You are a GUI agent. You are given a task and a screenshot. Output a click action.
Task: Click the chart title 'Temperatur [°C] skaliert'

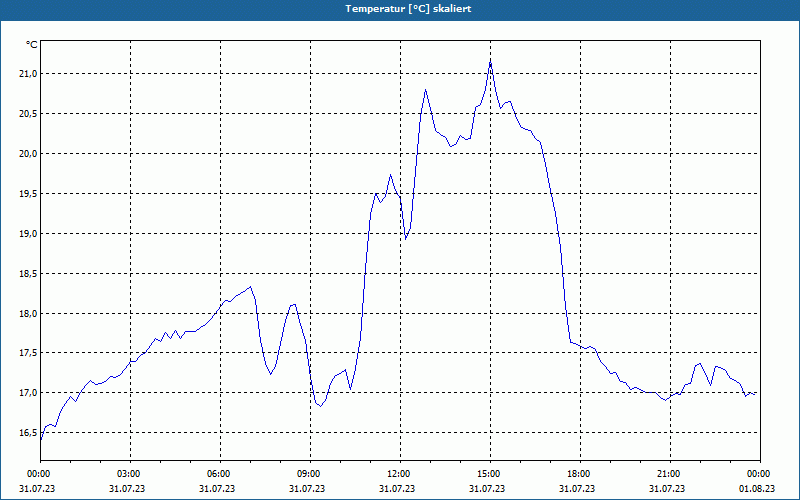pos(408,9)
